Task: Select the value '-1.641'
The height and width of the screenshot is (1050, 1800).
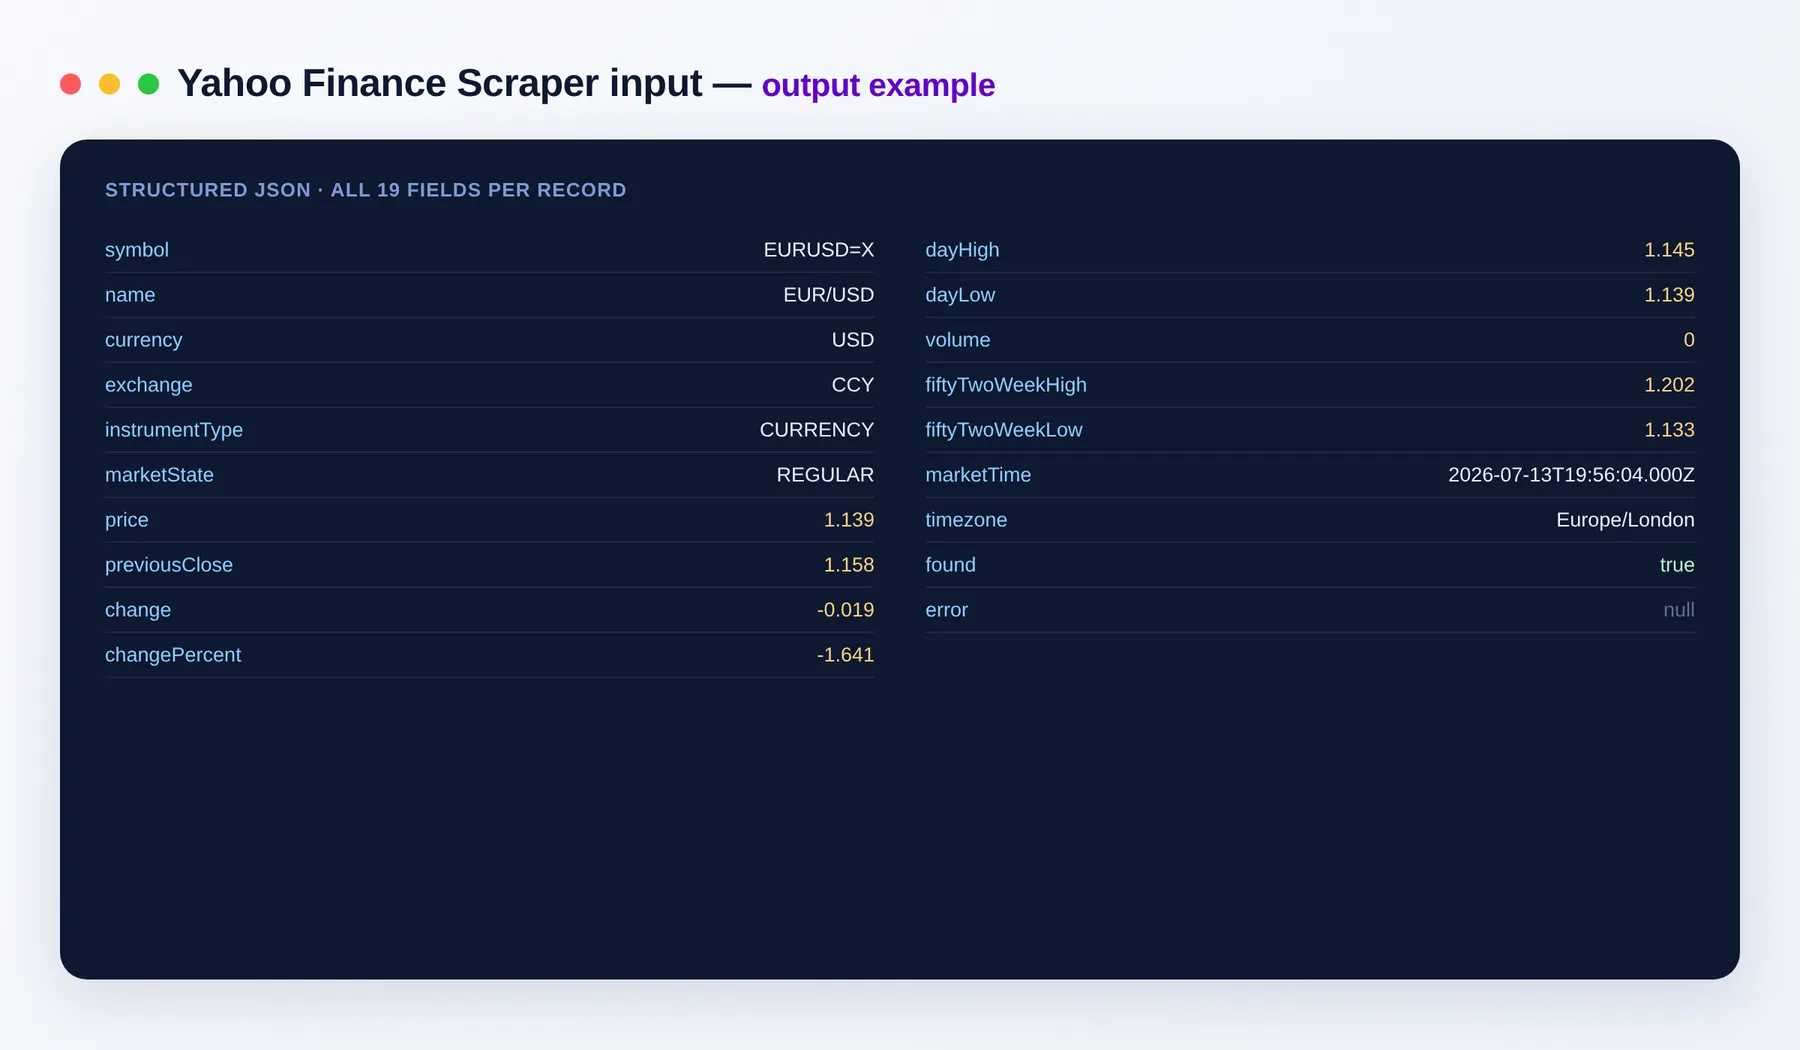Action: tap(846, 655)
